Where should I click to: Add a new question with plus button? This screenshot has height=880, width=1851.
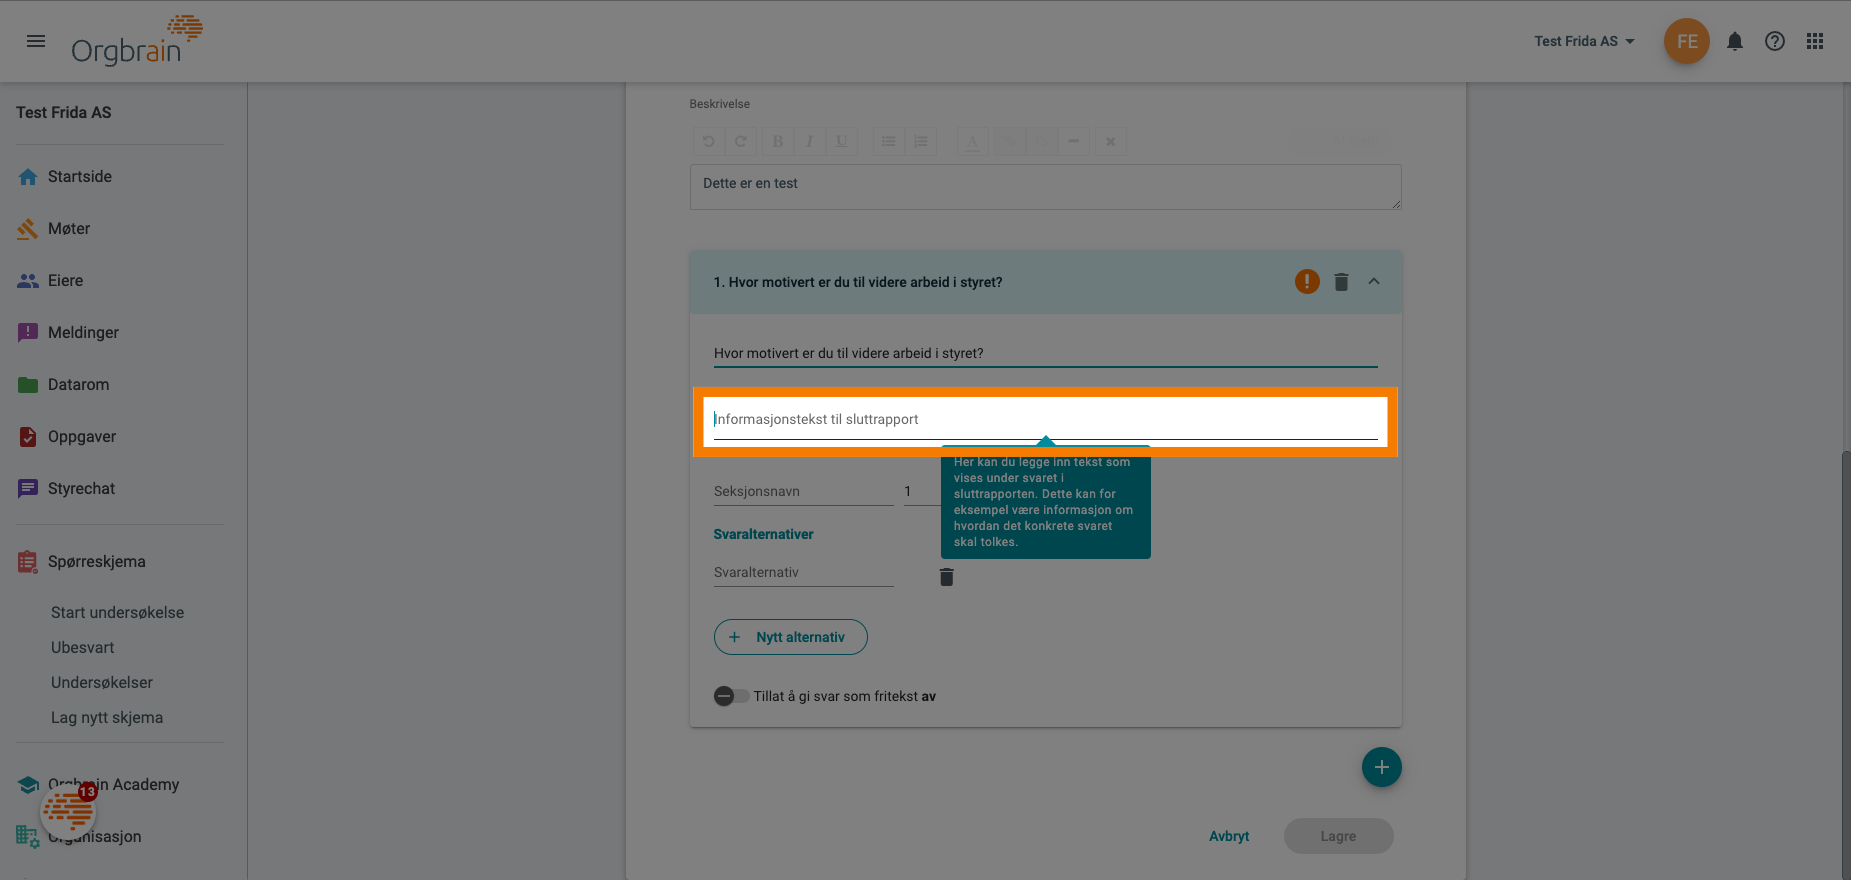coord(1381,767)
